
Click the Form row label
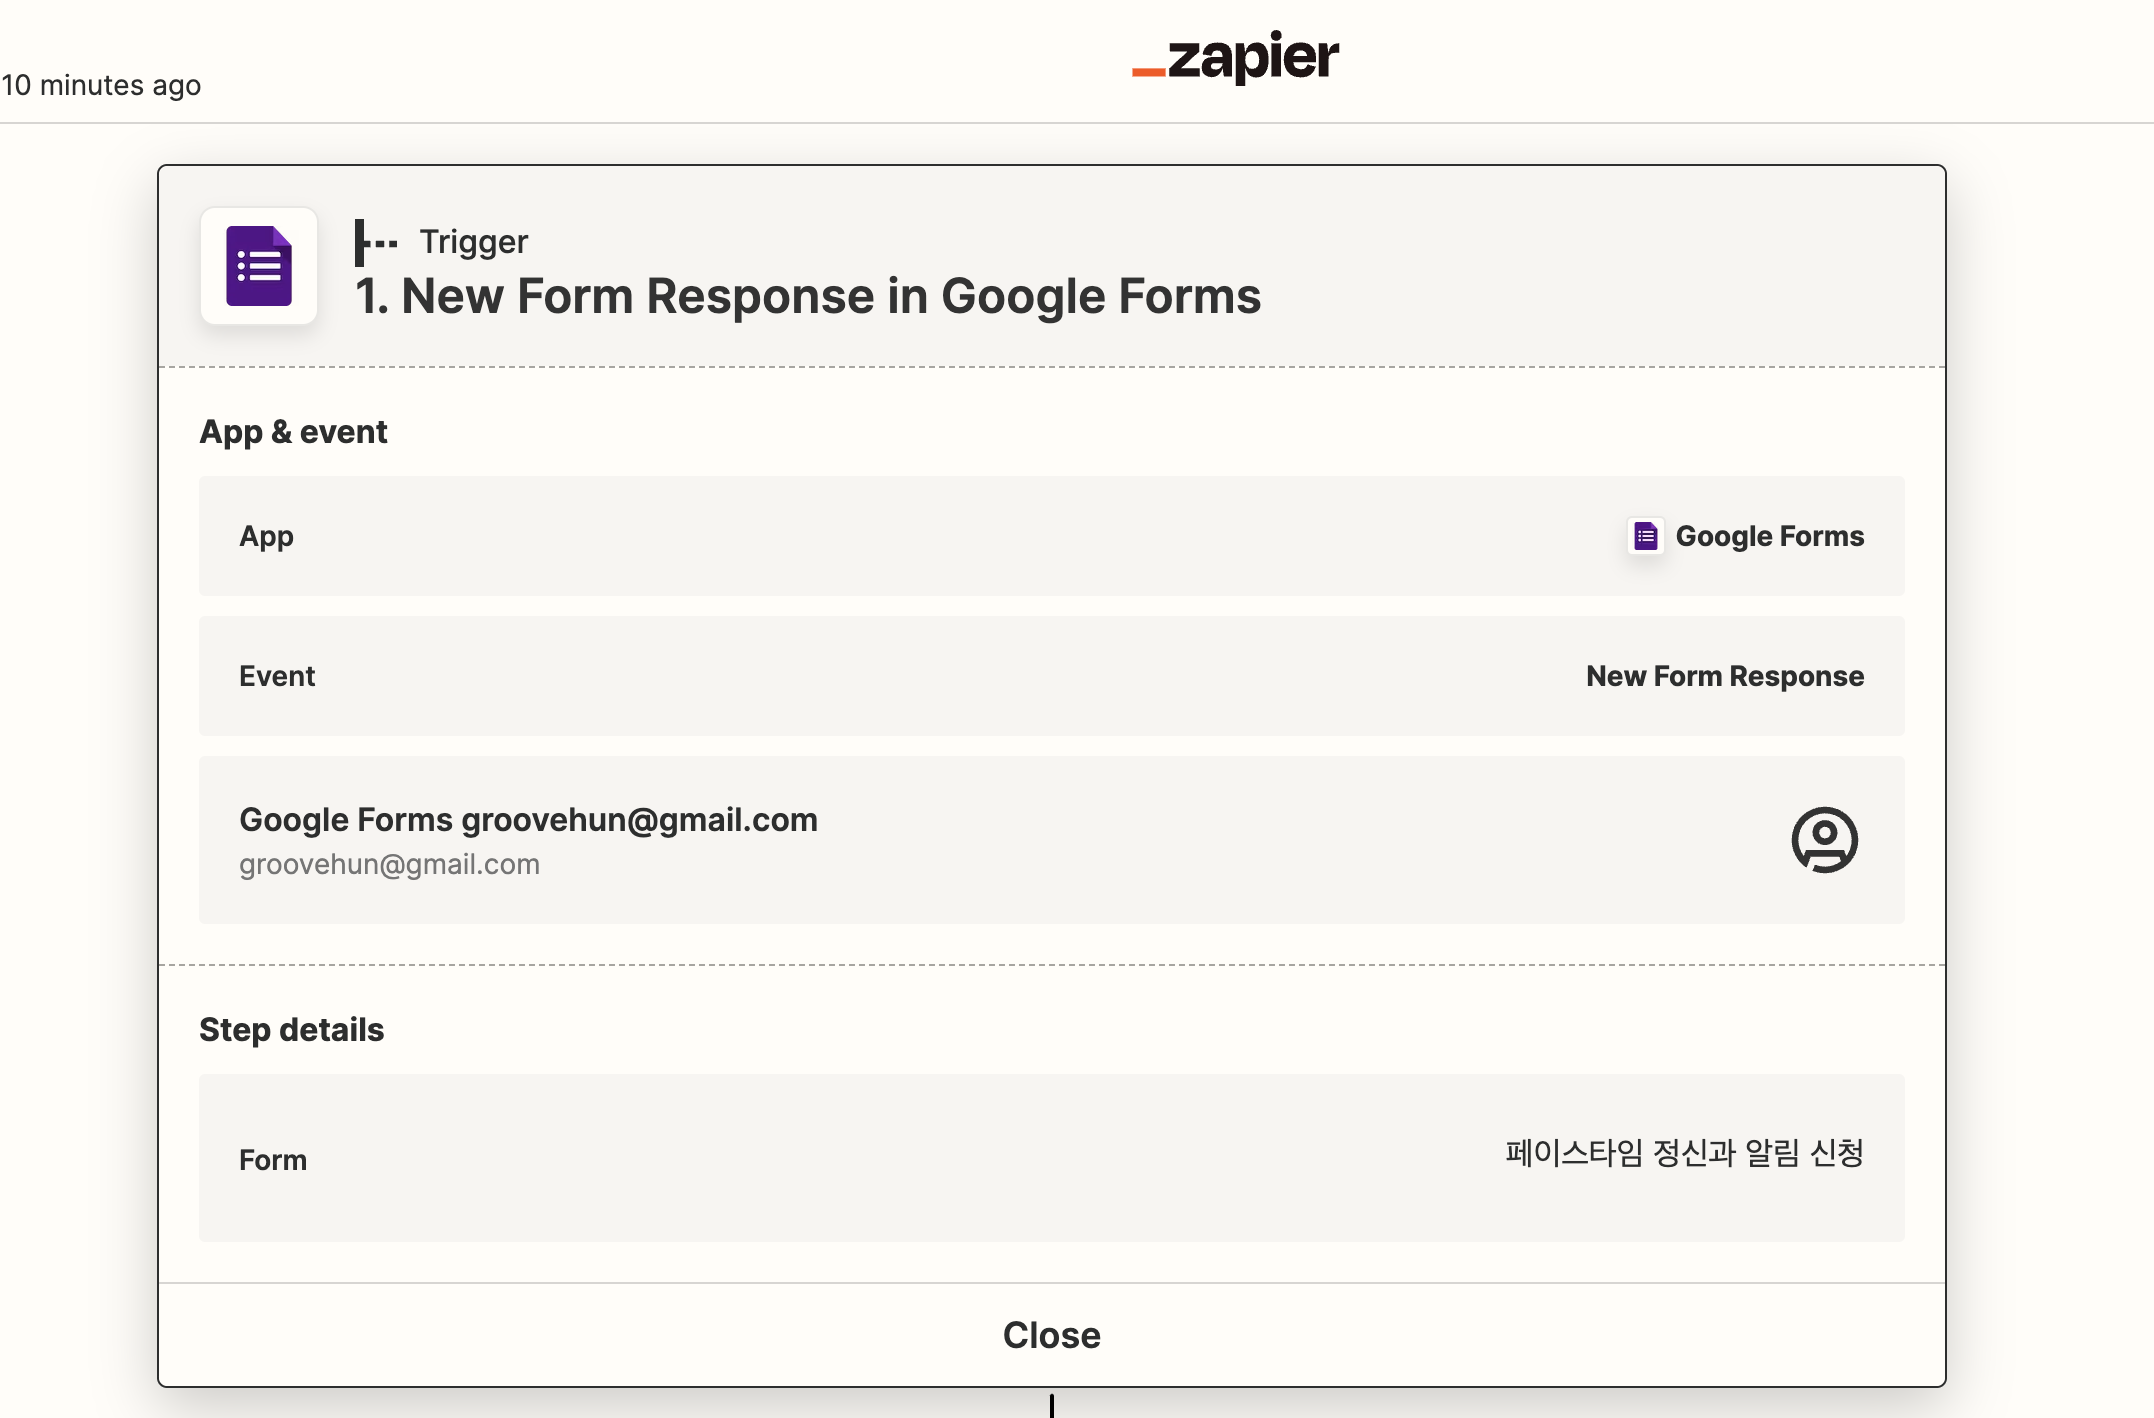(x=273, y=1160)
